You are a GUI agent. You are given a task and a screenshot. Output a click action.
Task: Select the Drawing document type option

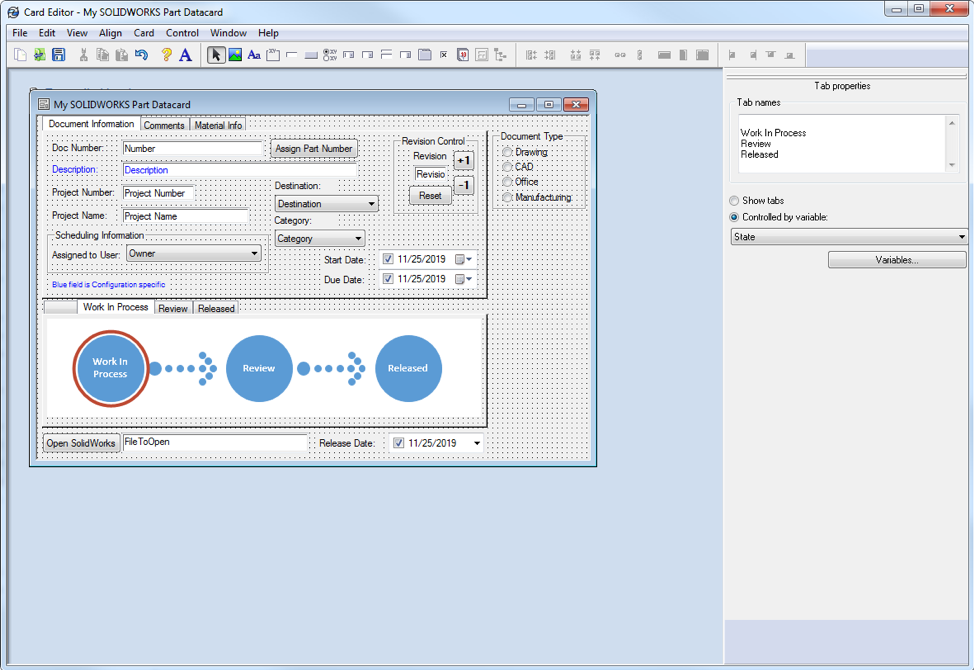click(508, 152)
